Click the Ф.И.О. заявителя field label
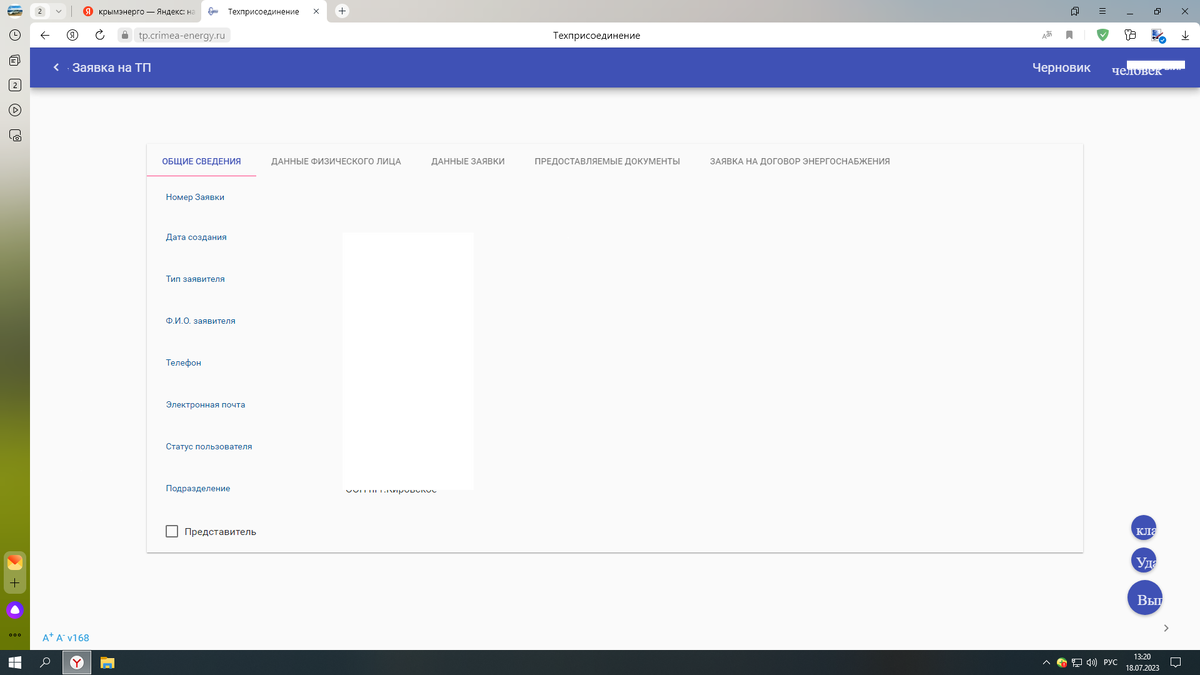1200x675 pixels. pos(201,321)
